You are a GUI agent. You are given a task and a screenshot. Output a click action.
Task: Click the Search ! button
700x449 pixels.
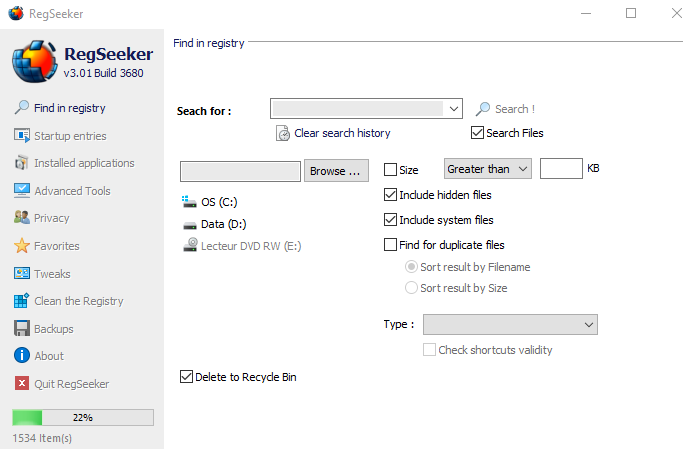point(505,109)
